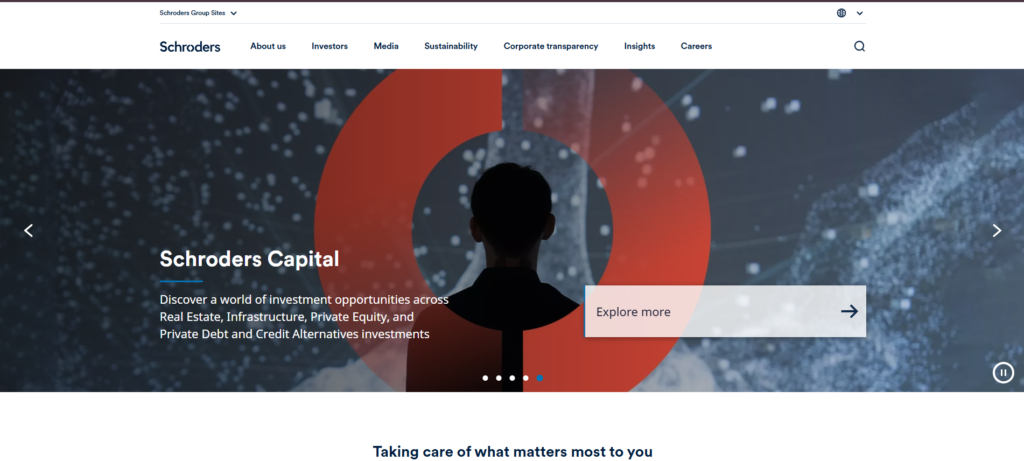Go to next carousel slide arrow

tap(997, 230)
